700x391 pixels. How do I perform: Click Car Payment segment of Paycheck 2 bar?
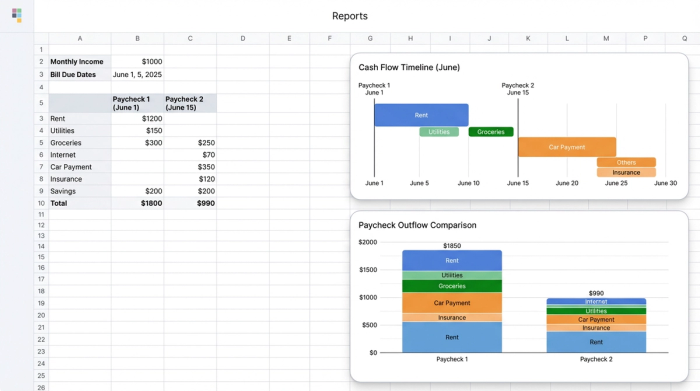(596, 320)
